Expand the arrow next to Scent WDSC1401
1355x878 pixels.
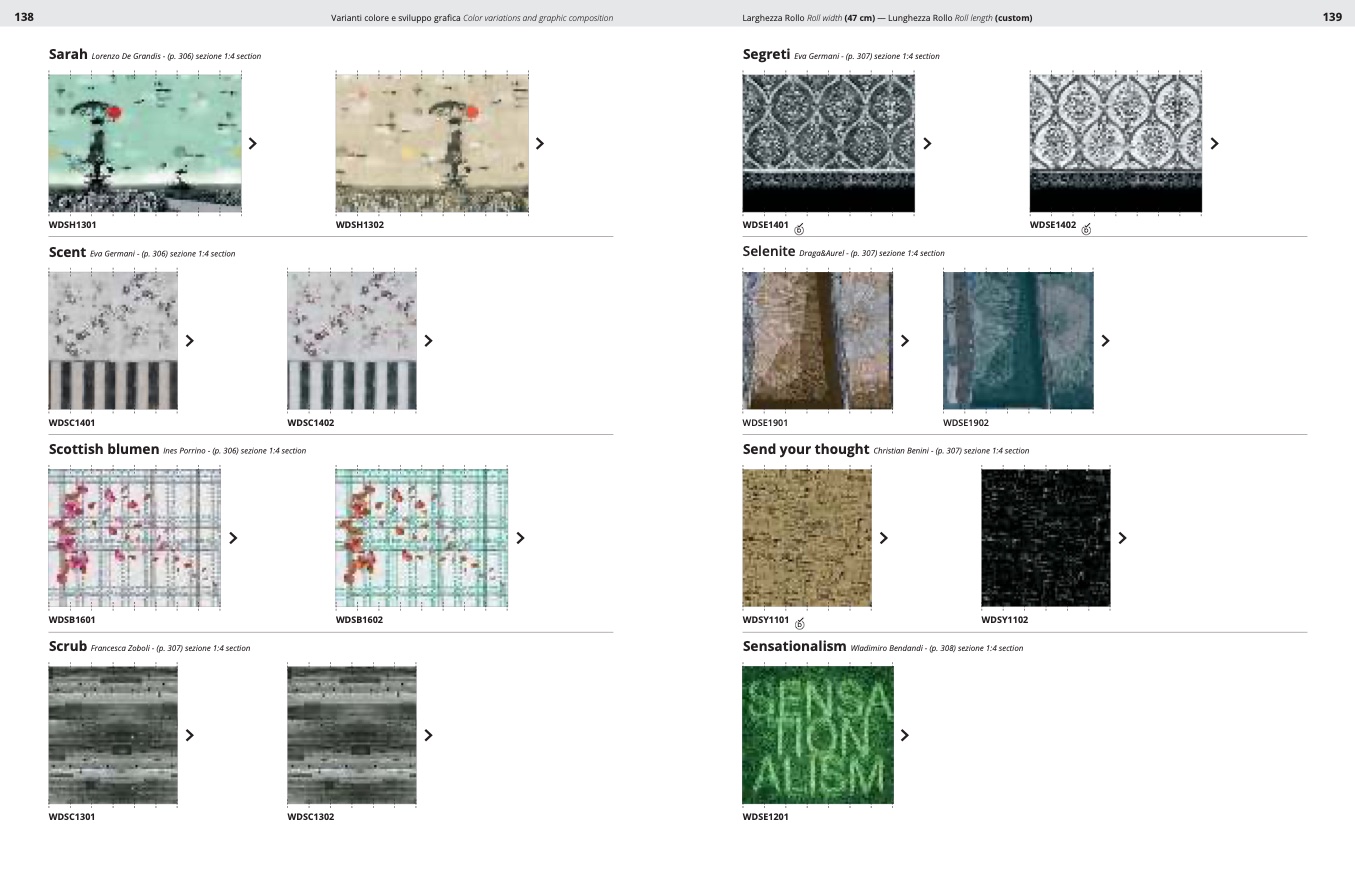pos(190,341)
